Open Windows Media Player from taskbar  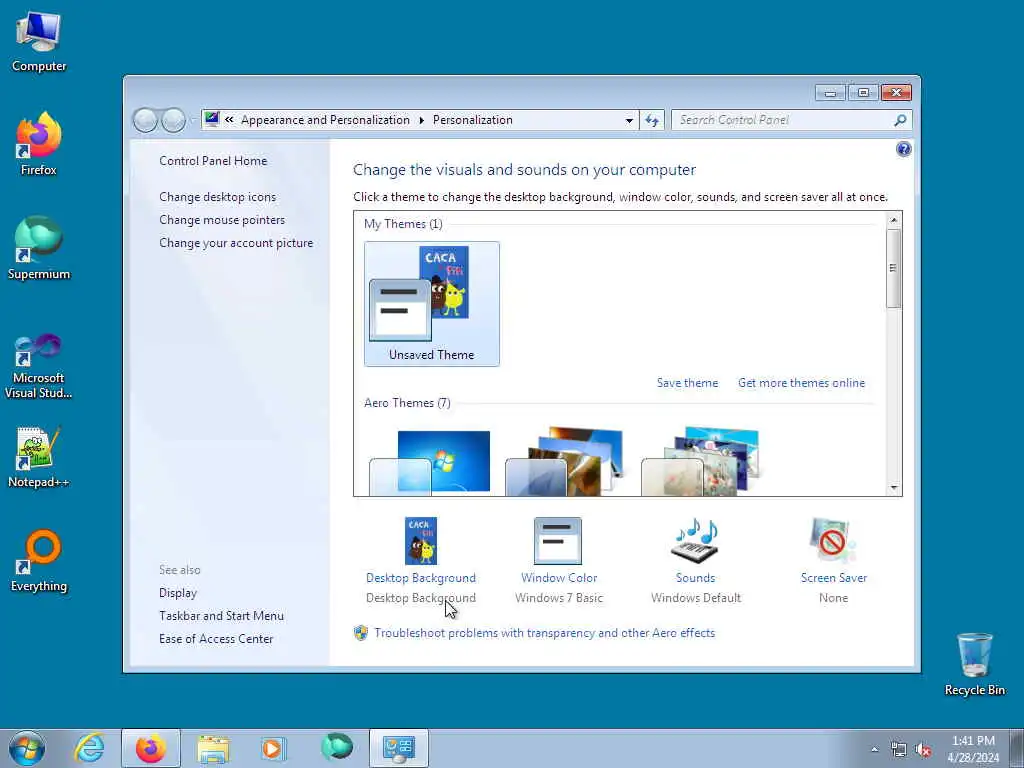274,748
